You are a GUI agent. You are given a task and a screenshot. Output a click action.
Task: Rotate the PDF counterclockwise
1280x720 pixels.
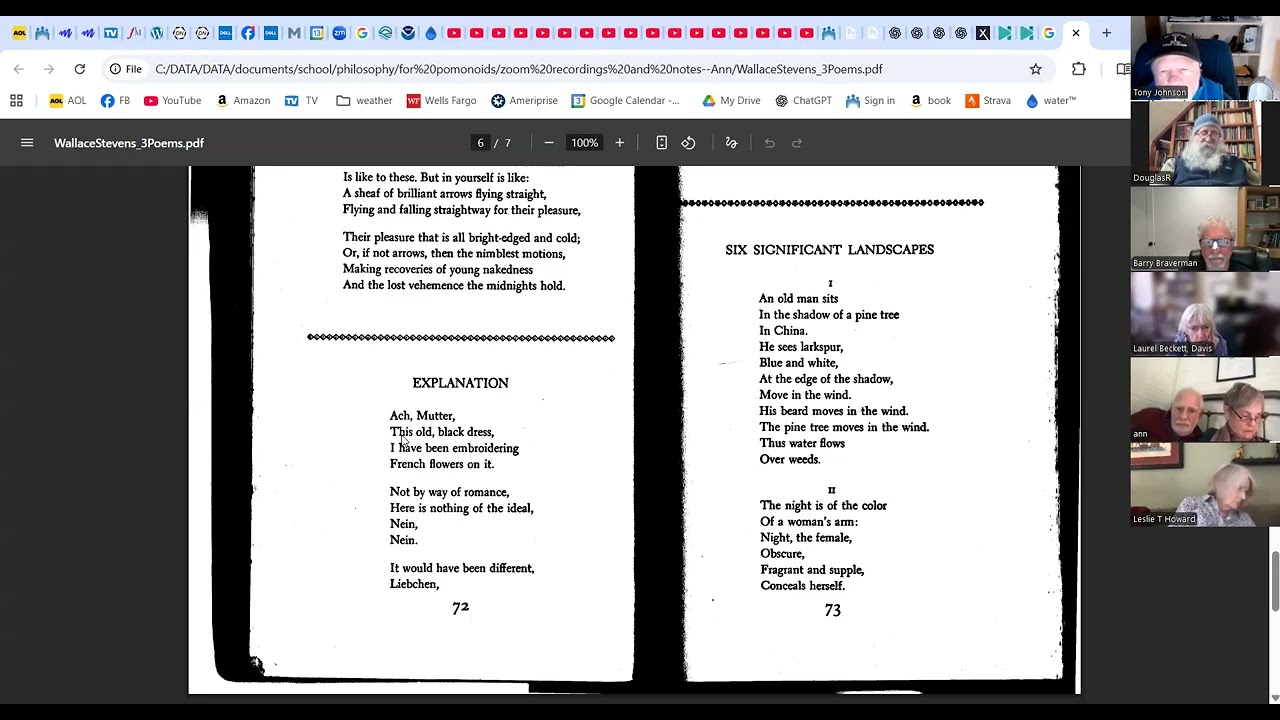[x=688, y=143]
